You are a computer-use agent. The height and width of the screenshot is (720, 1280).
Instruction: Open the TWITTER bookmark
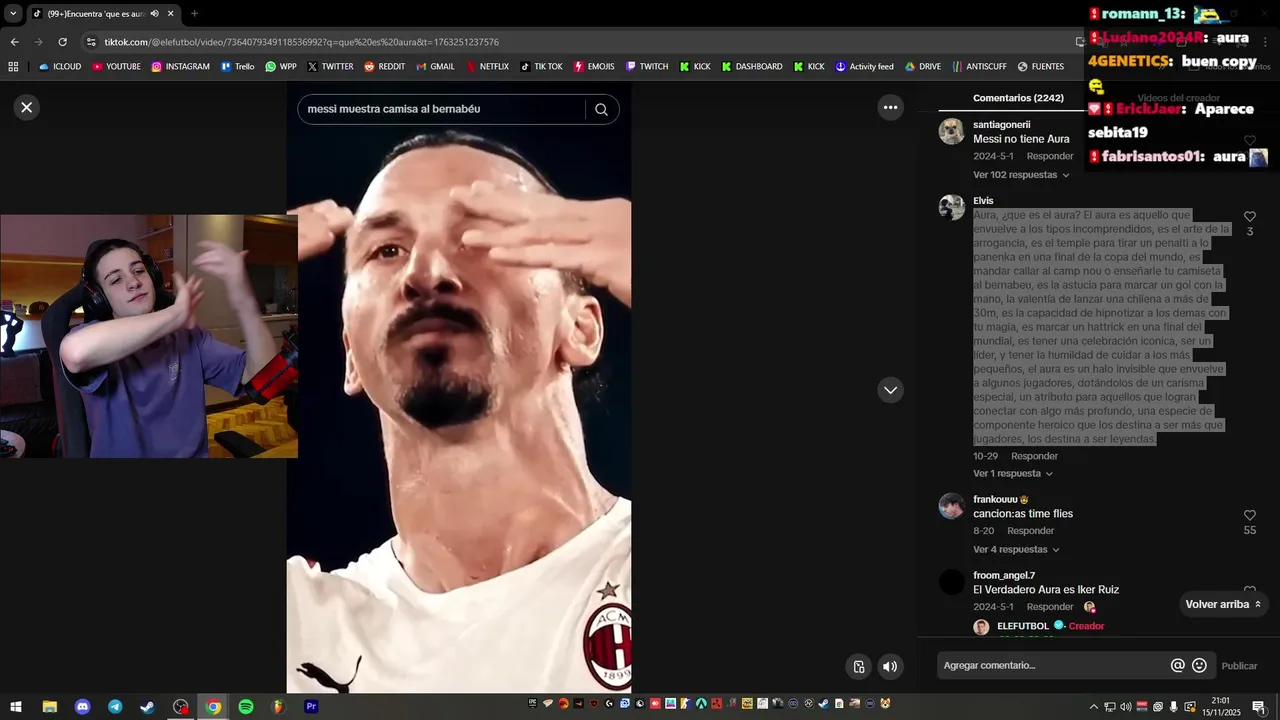[x=330, y=67]
